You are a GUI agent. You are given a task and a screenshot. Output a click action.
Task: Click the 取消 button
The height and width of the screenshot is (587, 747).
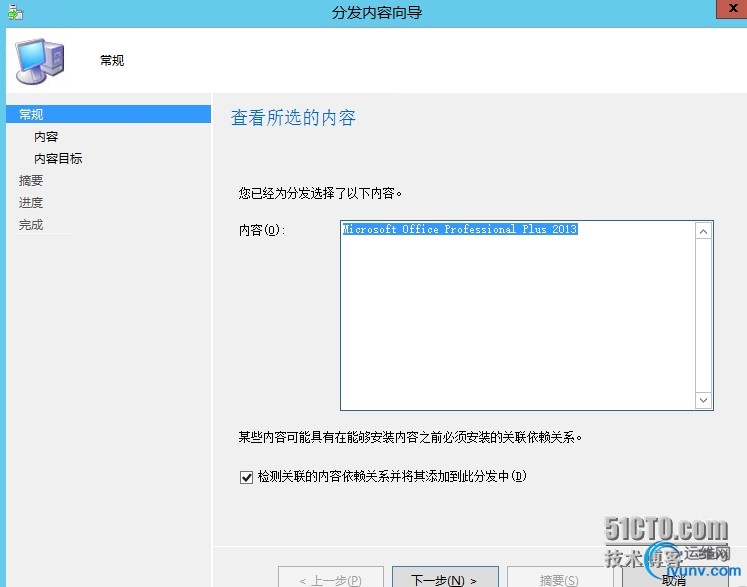pyautogui.click(x=675, y=577)
